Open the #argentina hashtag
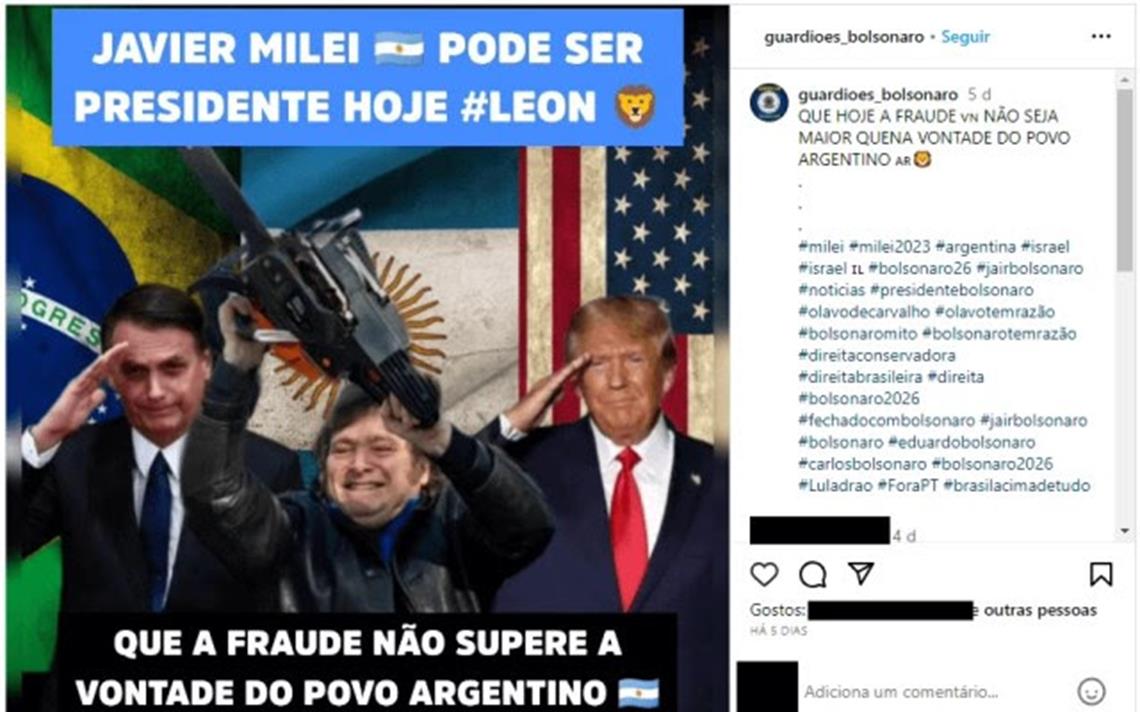This screenshot has width=1140, height=712. pyautogui.click(x=975, y=247)
